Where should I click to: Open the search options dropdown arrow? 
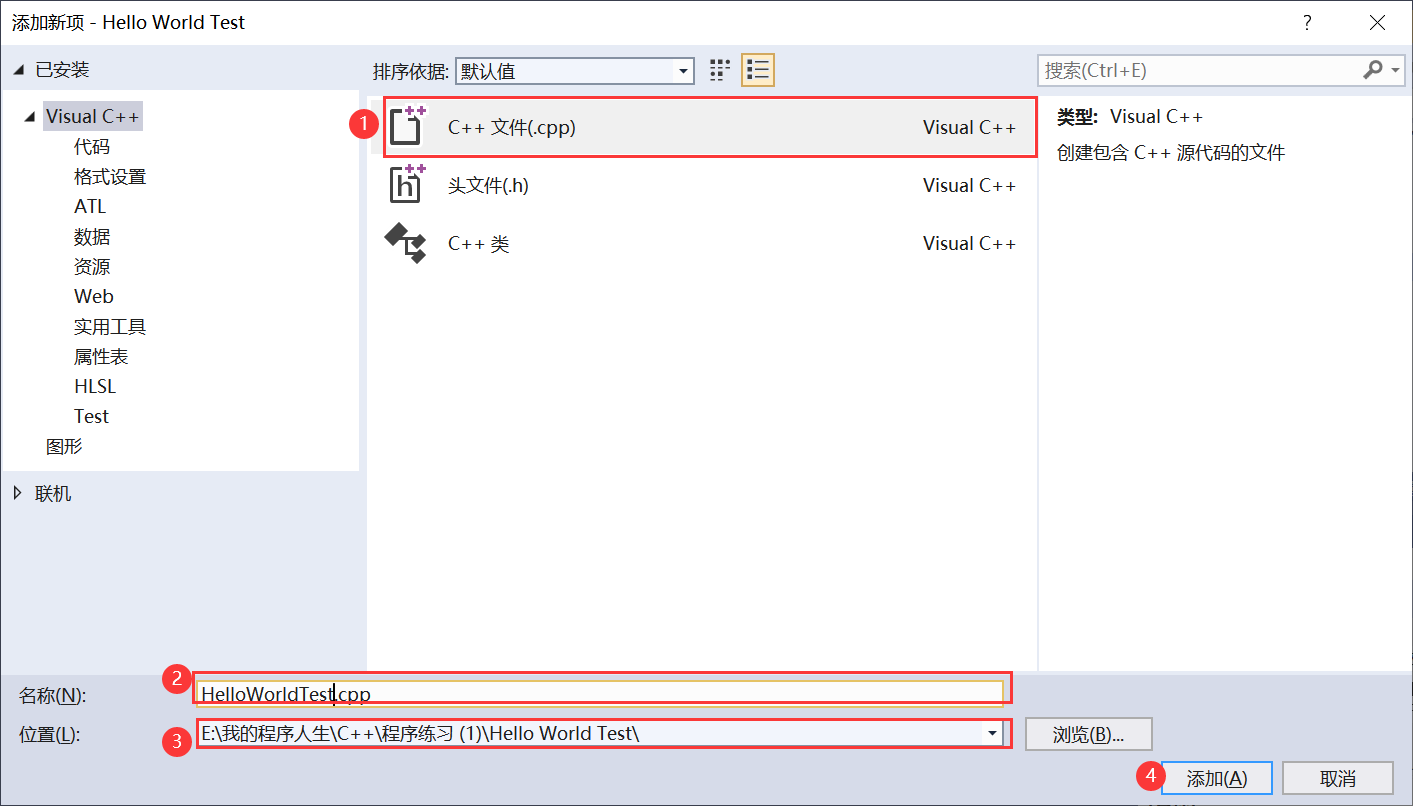(1396, 70)
